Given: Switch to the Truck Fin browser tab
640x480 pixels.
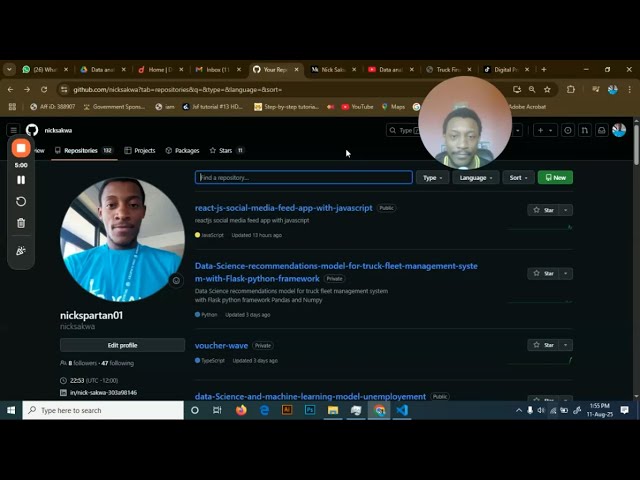Looking at the screenshot, I should tap(449, 70).
